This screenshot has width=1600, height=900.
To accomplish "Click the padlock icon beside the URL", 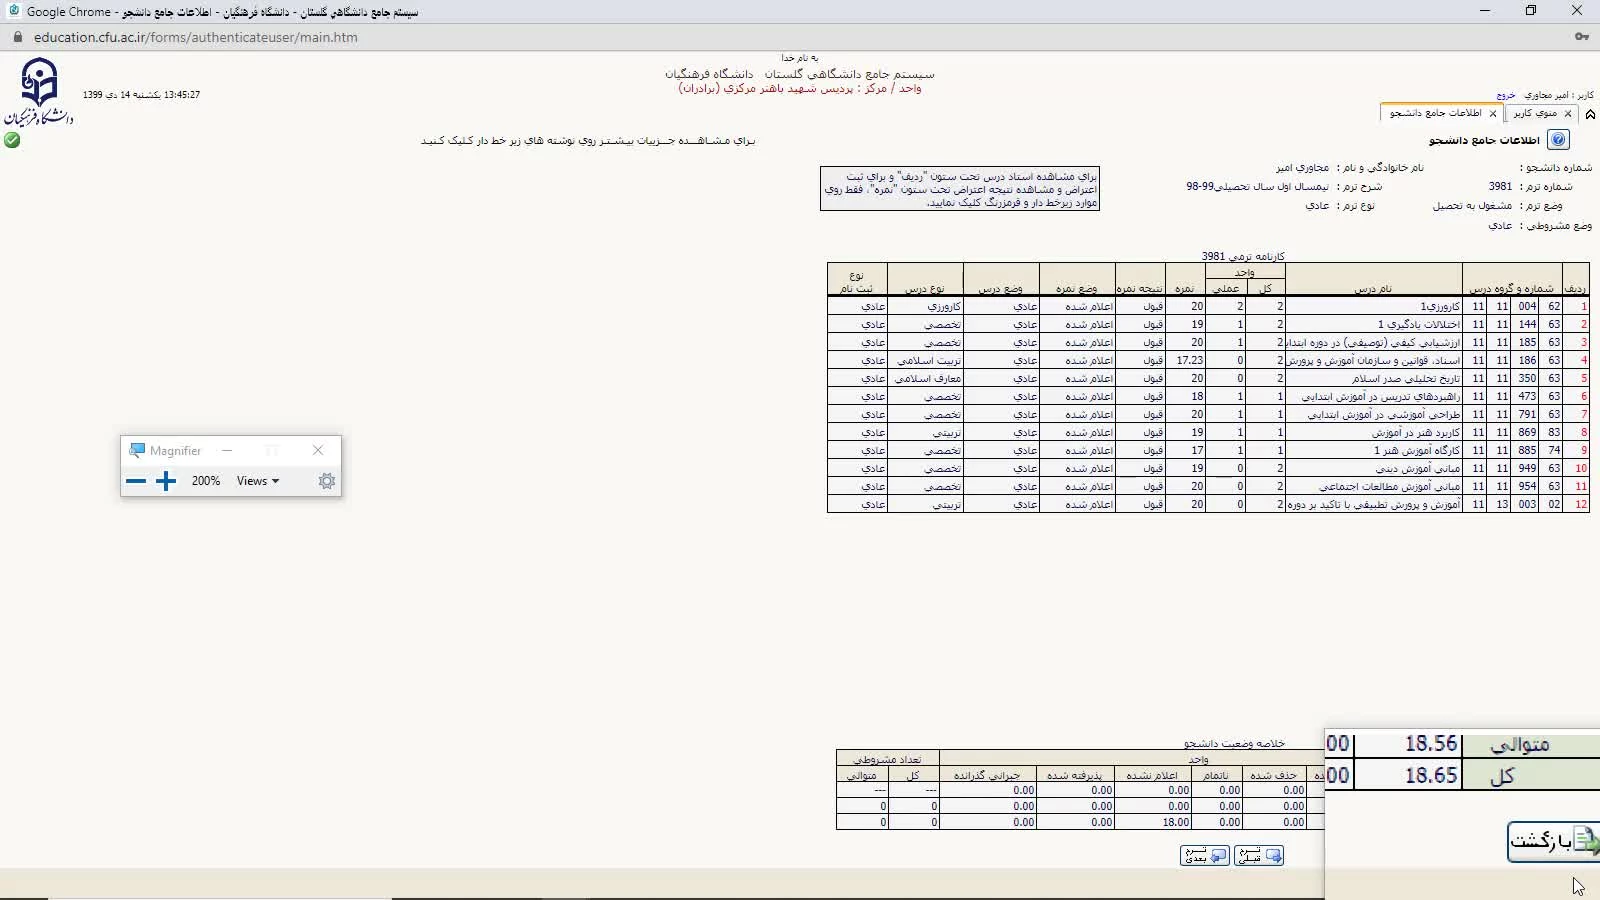I will click(x=17, y=37).
